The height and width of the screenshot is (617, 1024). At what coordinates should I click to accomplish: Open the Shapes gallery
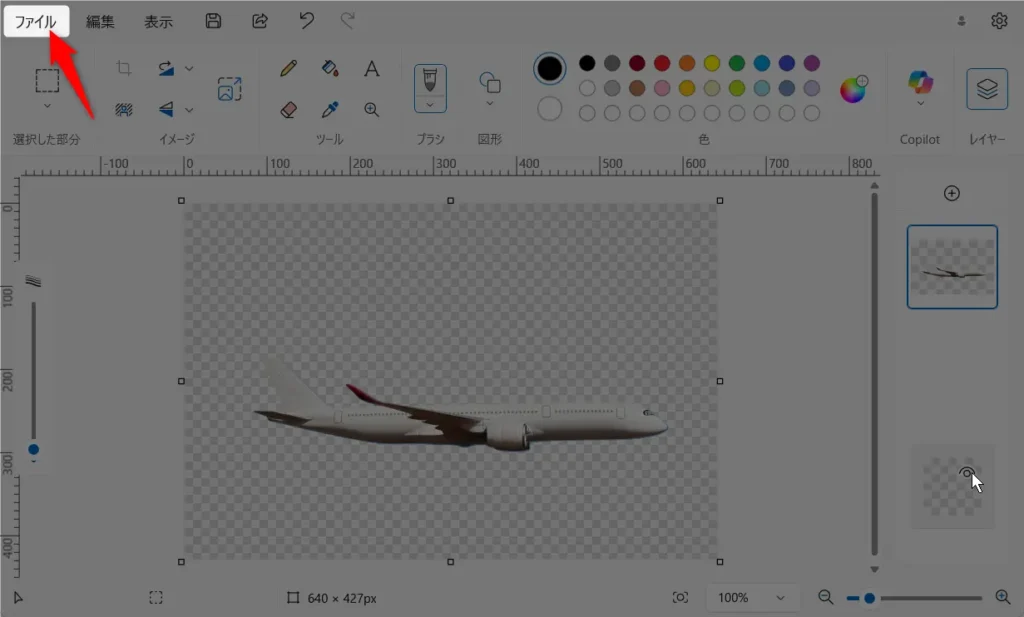(490, 82)
